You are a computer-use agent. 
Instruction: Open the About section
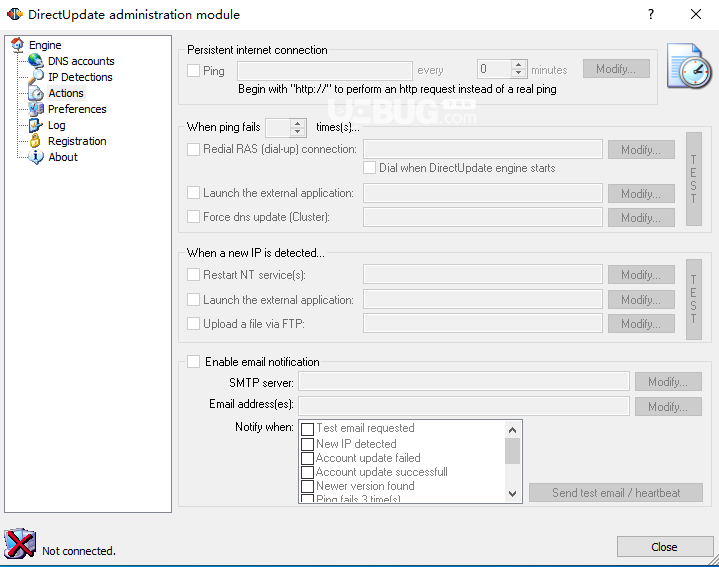pyautogui.click(x=63, y=157)
